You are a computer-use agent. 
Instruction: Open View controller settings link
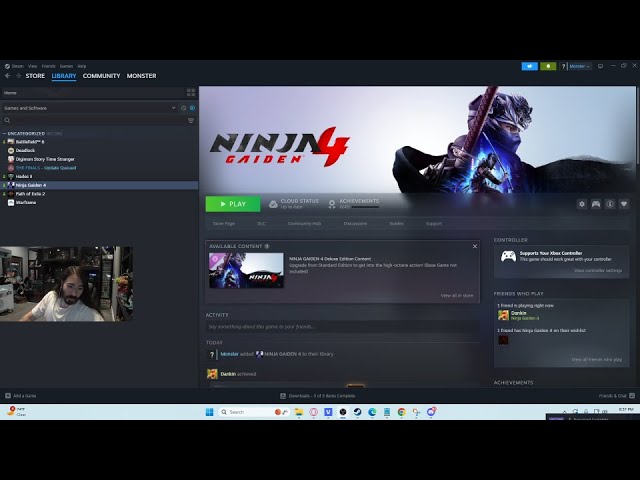click(598, 271)
